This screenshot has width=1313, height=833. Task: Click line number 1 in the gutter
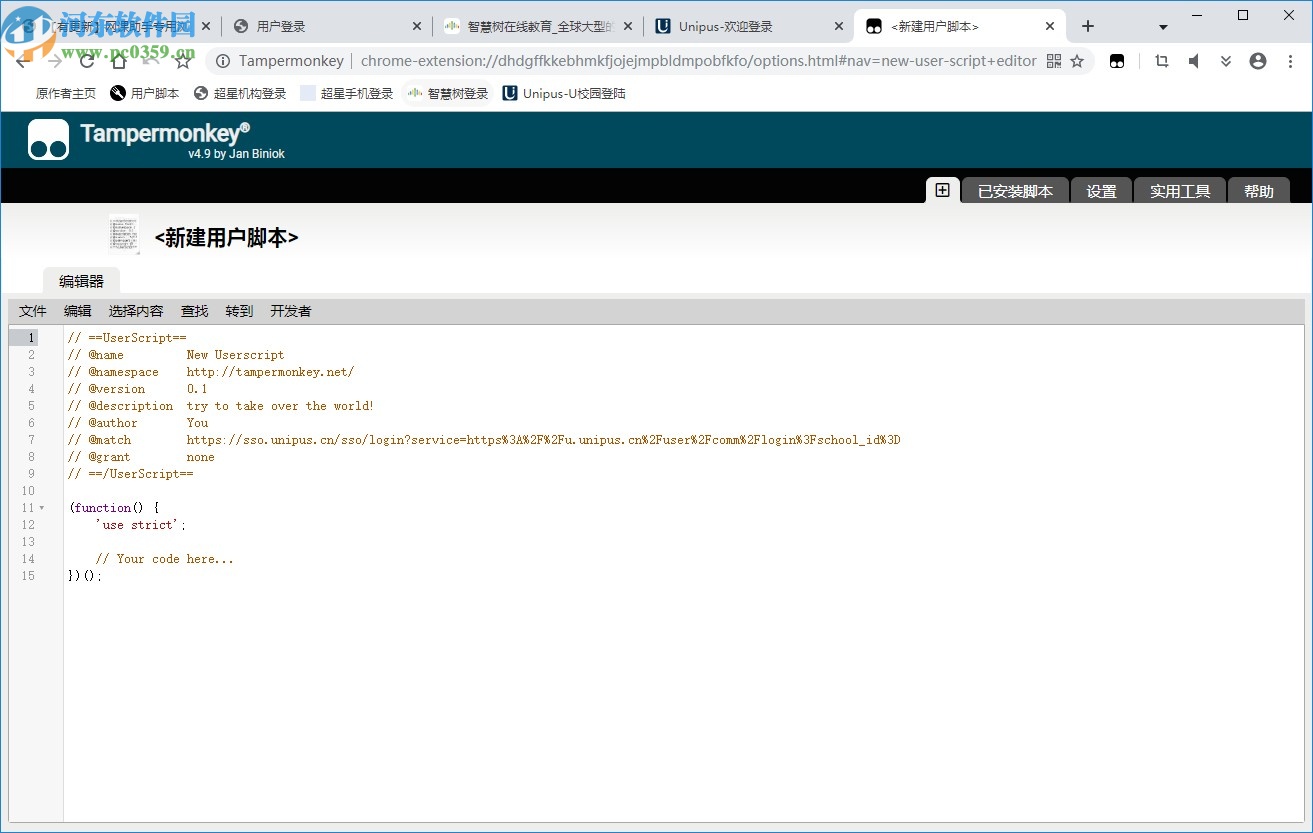31,338
